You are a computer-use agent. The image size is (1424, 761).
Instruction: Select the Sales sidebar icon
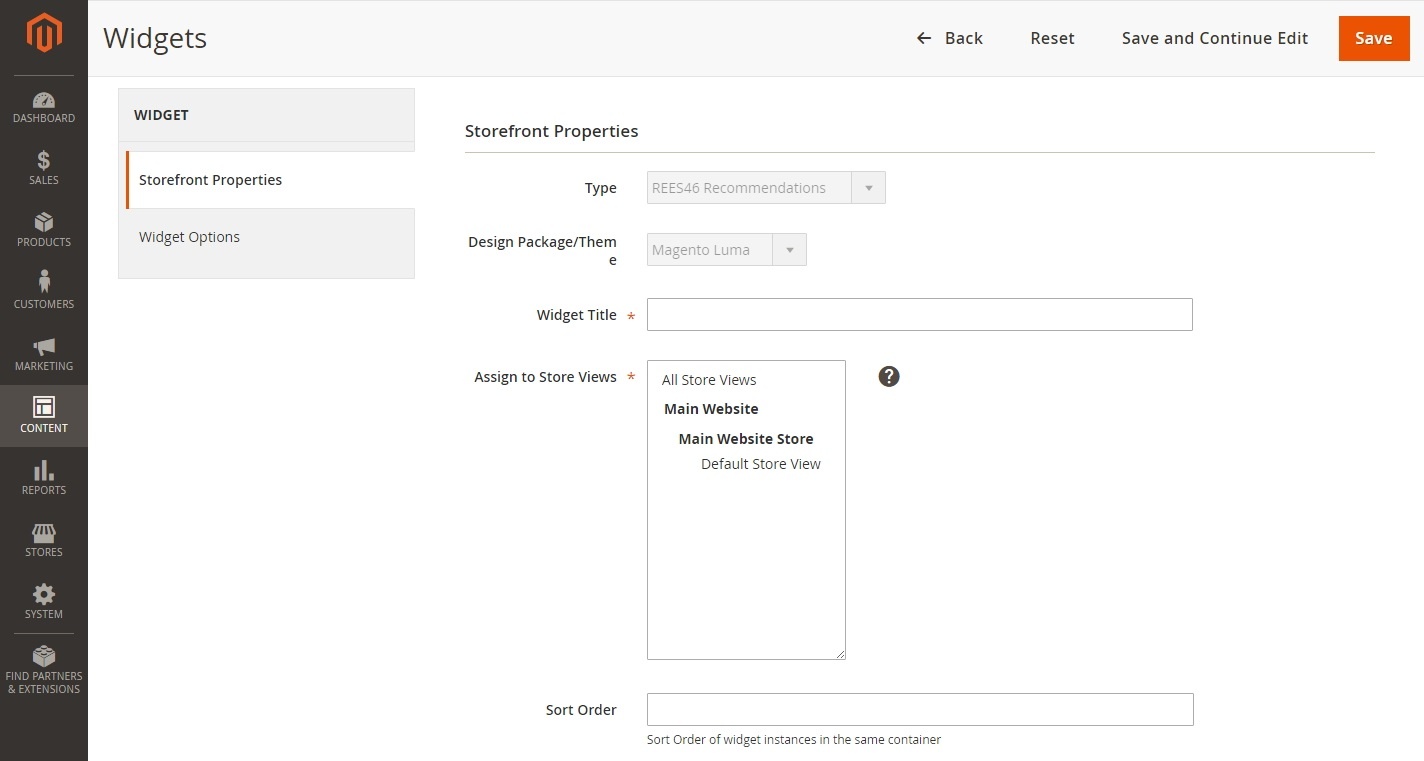pyautogui.click(x=44, y=168)
